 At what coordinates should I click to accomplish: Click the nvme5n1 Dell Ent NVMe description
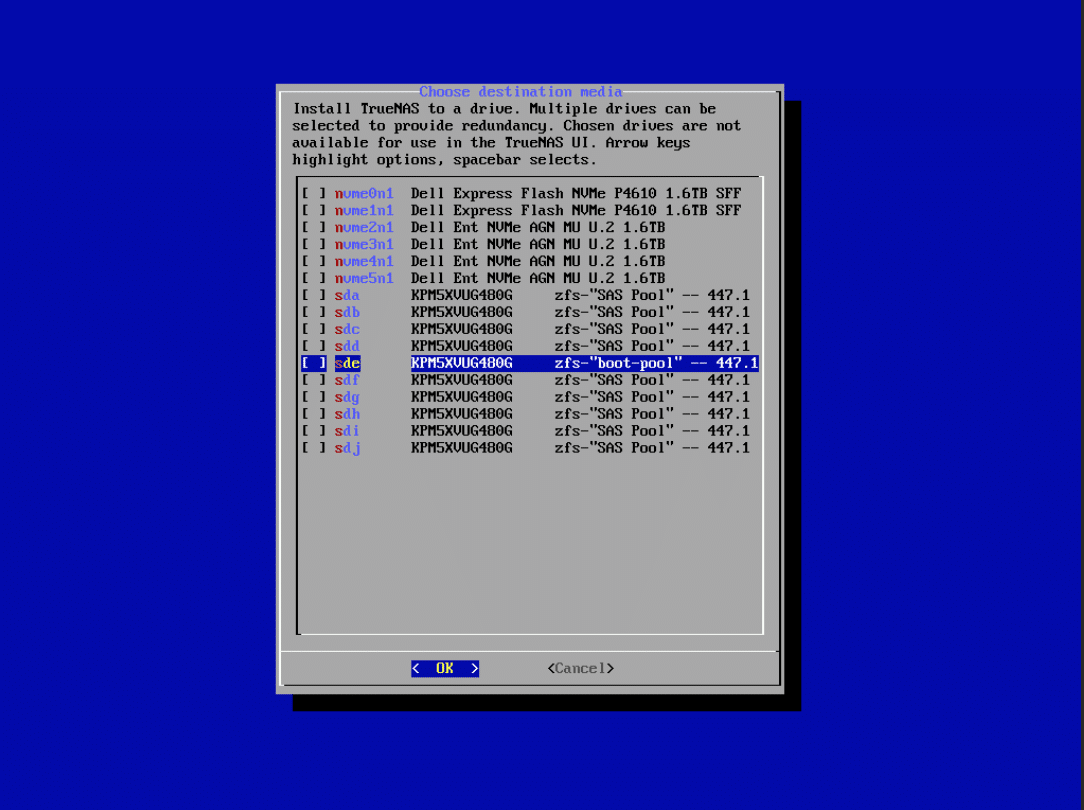(538, 278)
